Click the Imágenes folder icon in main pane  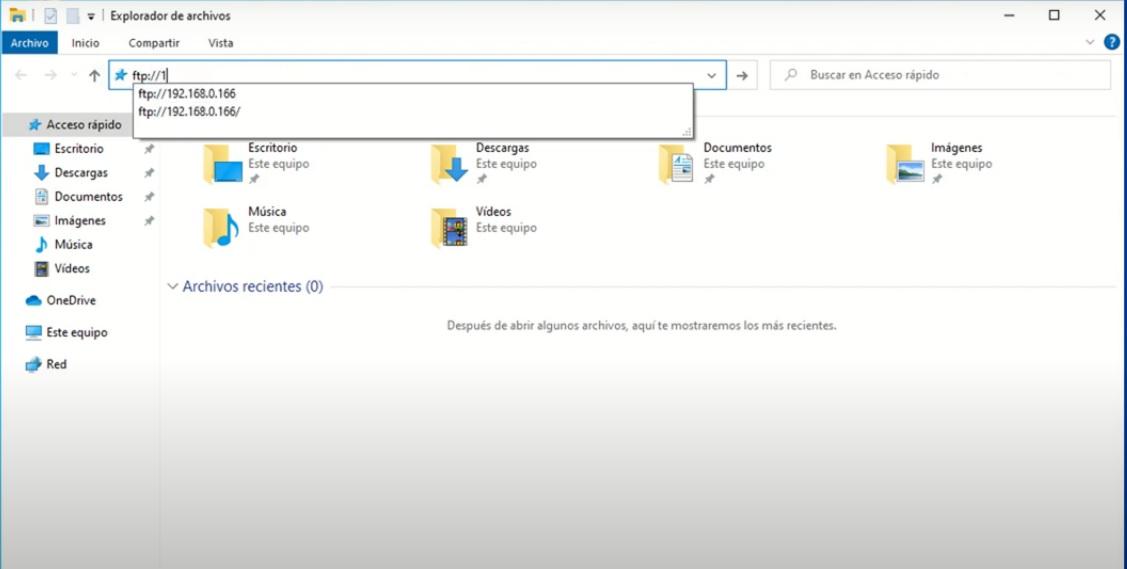click(906, 163)
